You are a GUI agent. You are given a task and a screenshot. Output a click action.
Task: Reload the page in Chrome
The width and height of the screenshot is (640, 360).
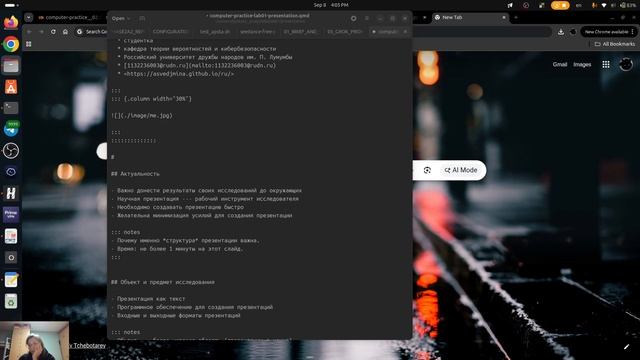click(x=53, y=31)
